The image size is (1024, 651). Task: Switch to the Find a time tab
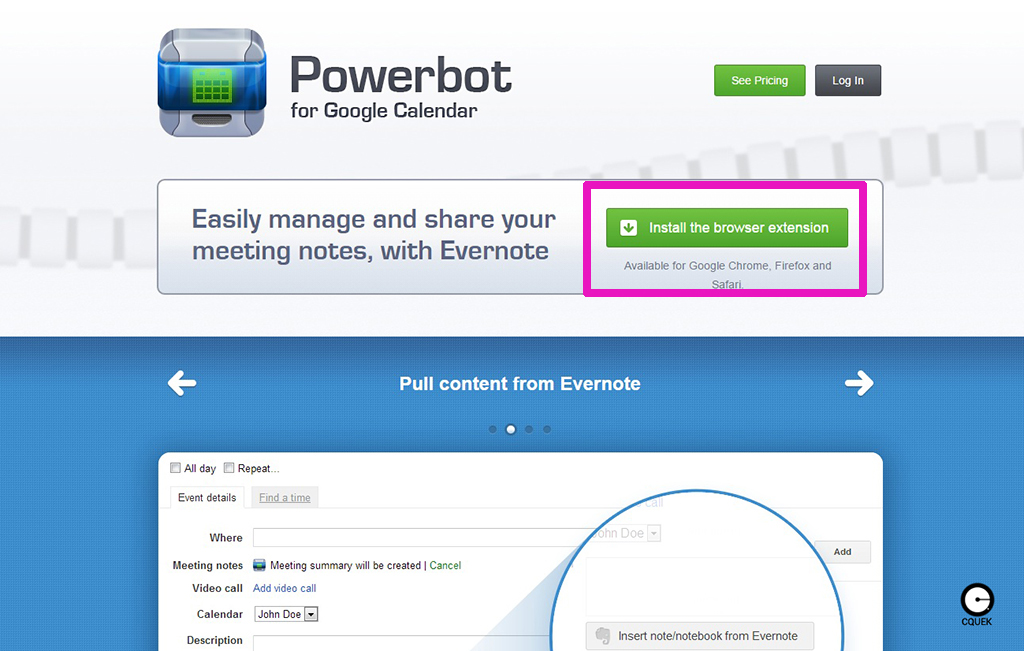click(x=285, y=498)
